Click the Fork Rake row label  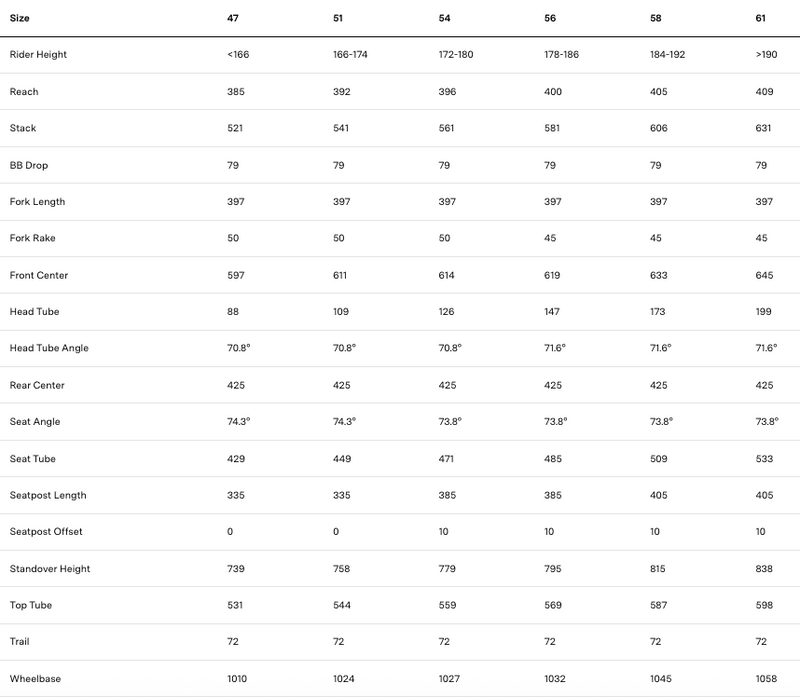point(33,238)
